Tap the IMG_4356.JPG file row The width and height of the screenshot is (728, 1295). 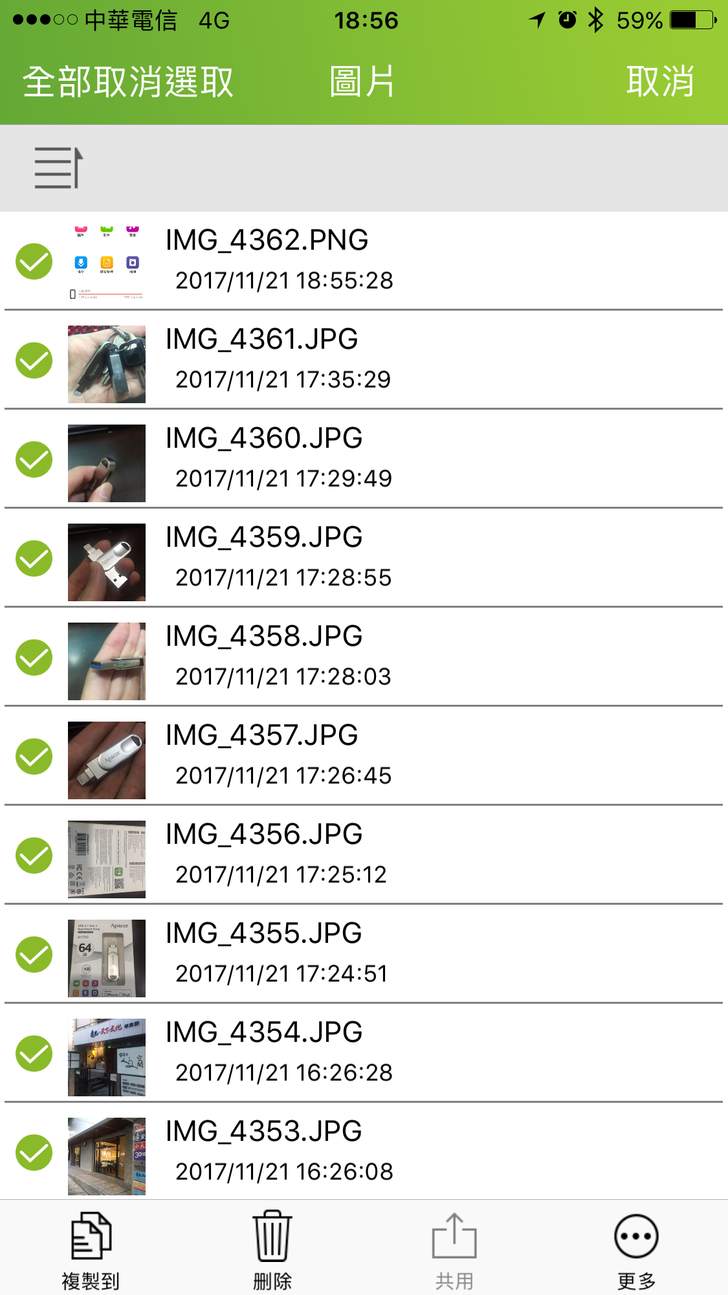(x=400, y=854)
